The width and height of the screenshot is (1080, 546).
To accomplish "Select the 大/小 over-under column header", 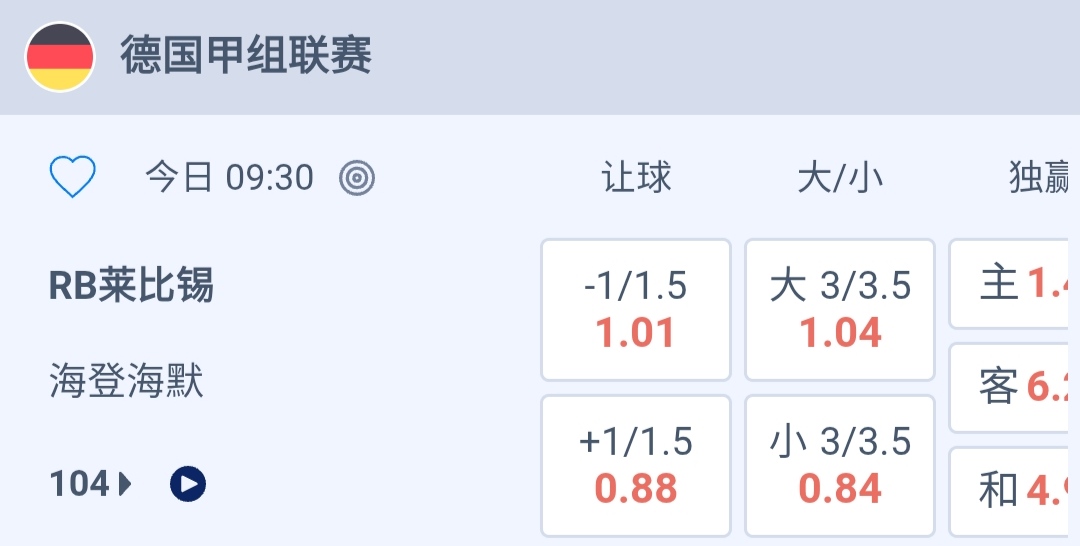I will [840, 178].
